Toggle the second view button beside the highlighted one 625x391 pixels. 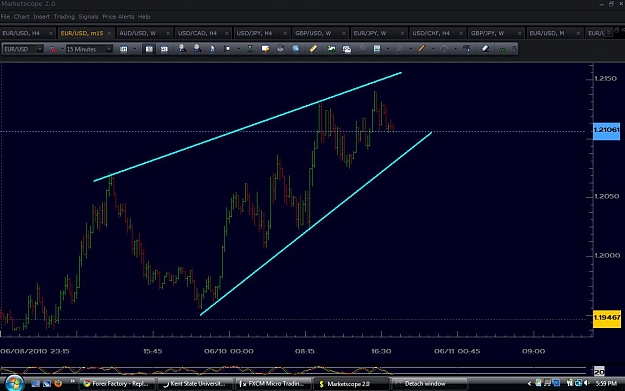click(164, 49)
